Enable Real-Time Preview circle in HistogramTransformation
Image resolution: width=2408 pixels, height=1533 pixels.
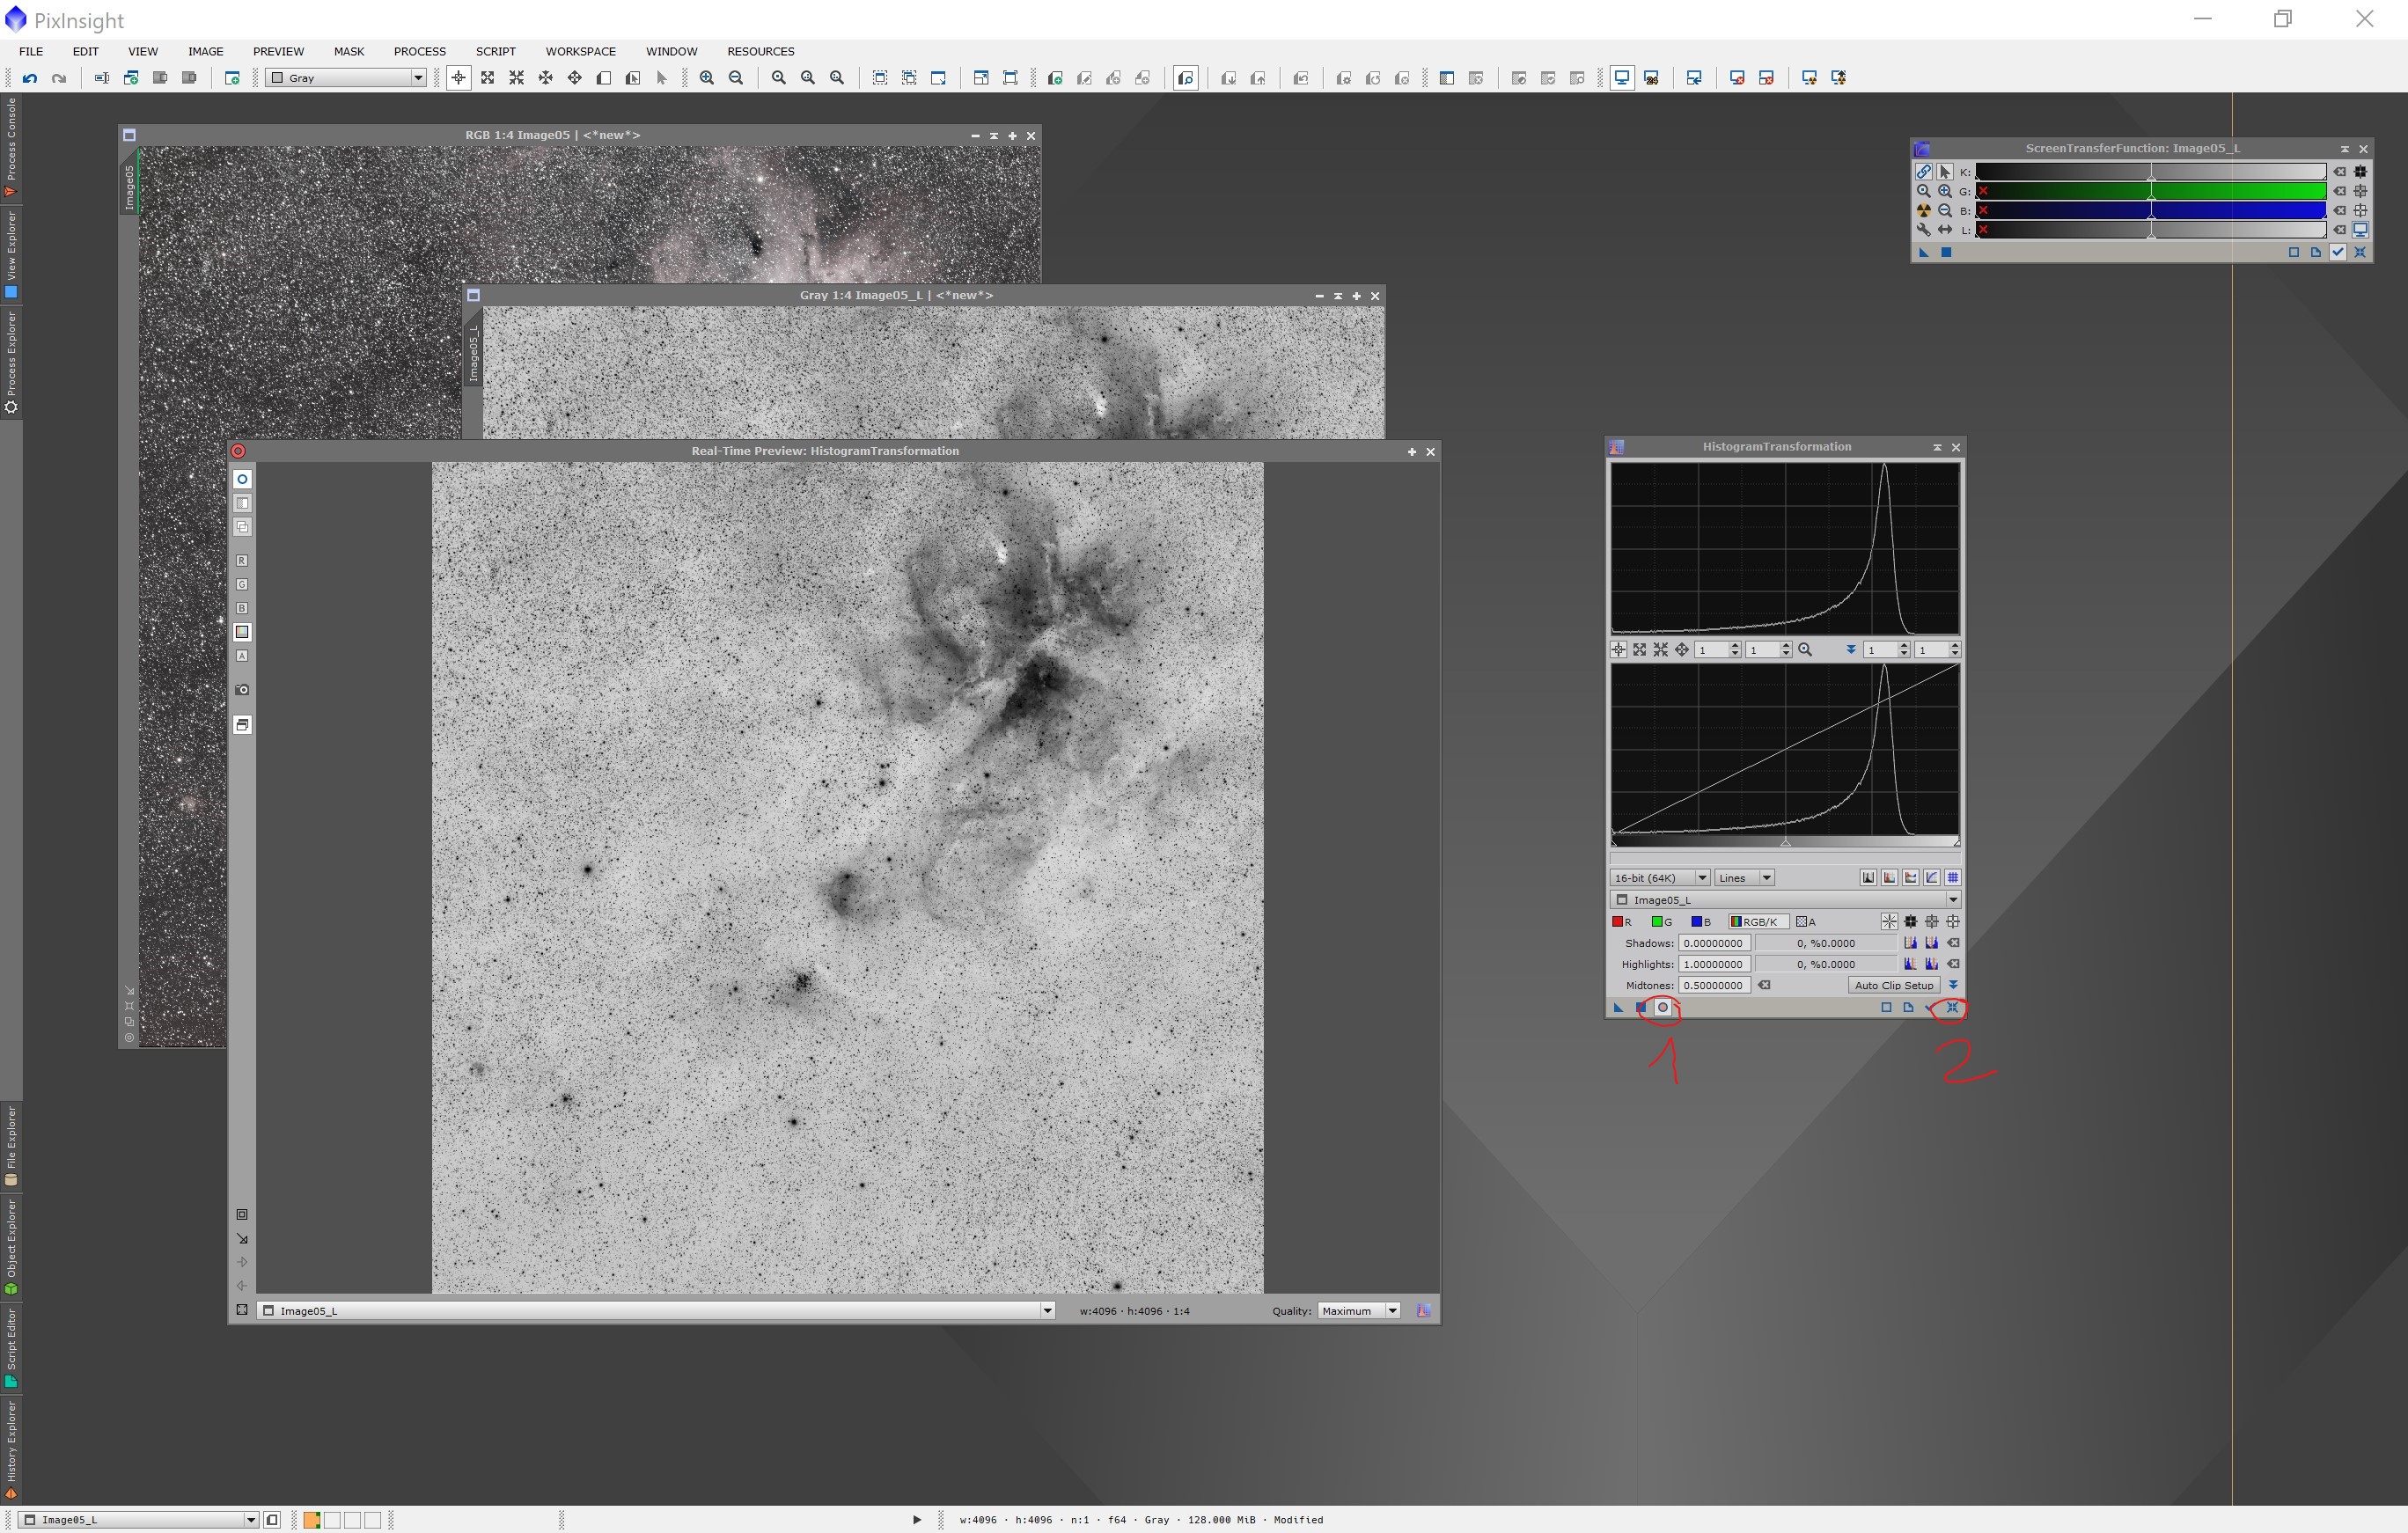pos(1663,1007)
